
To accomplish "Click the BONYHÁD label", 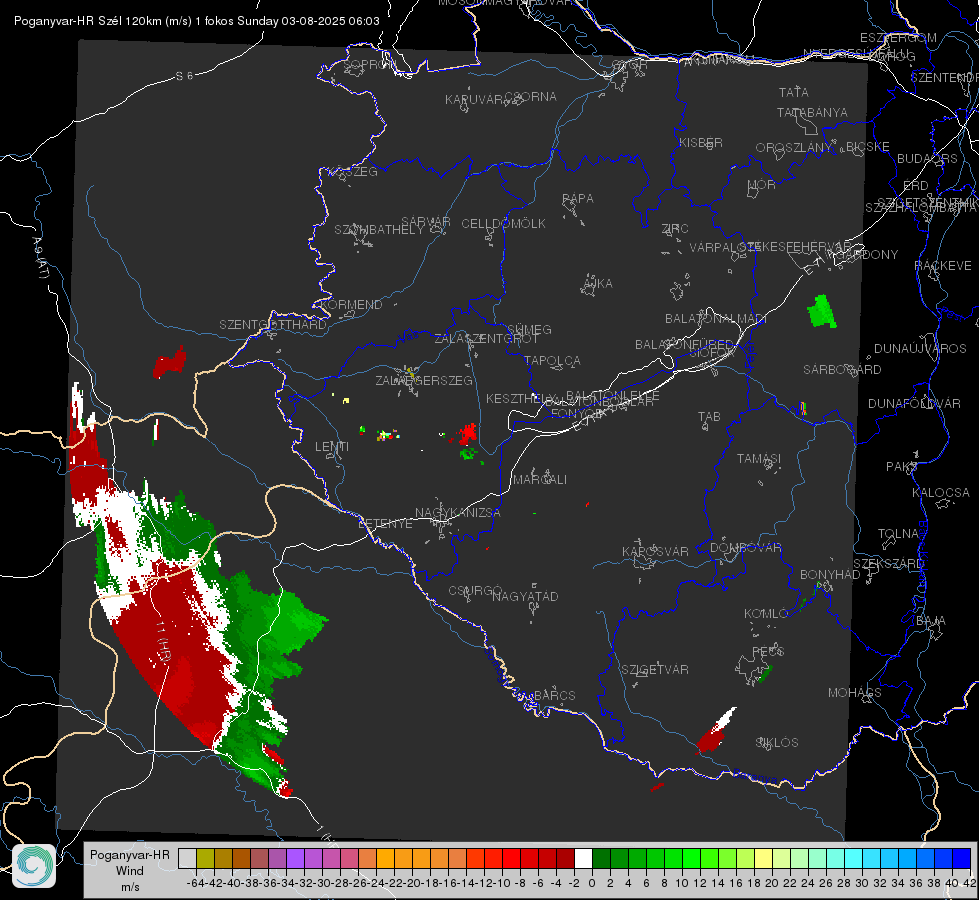I will tap(830, 574).
